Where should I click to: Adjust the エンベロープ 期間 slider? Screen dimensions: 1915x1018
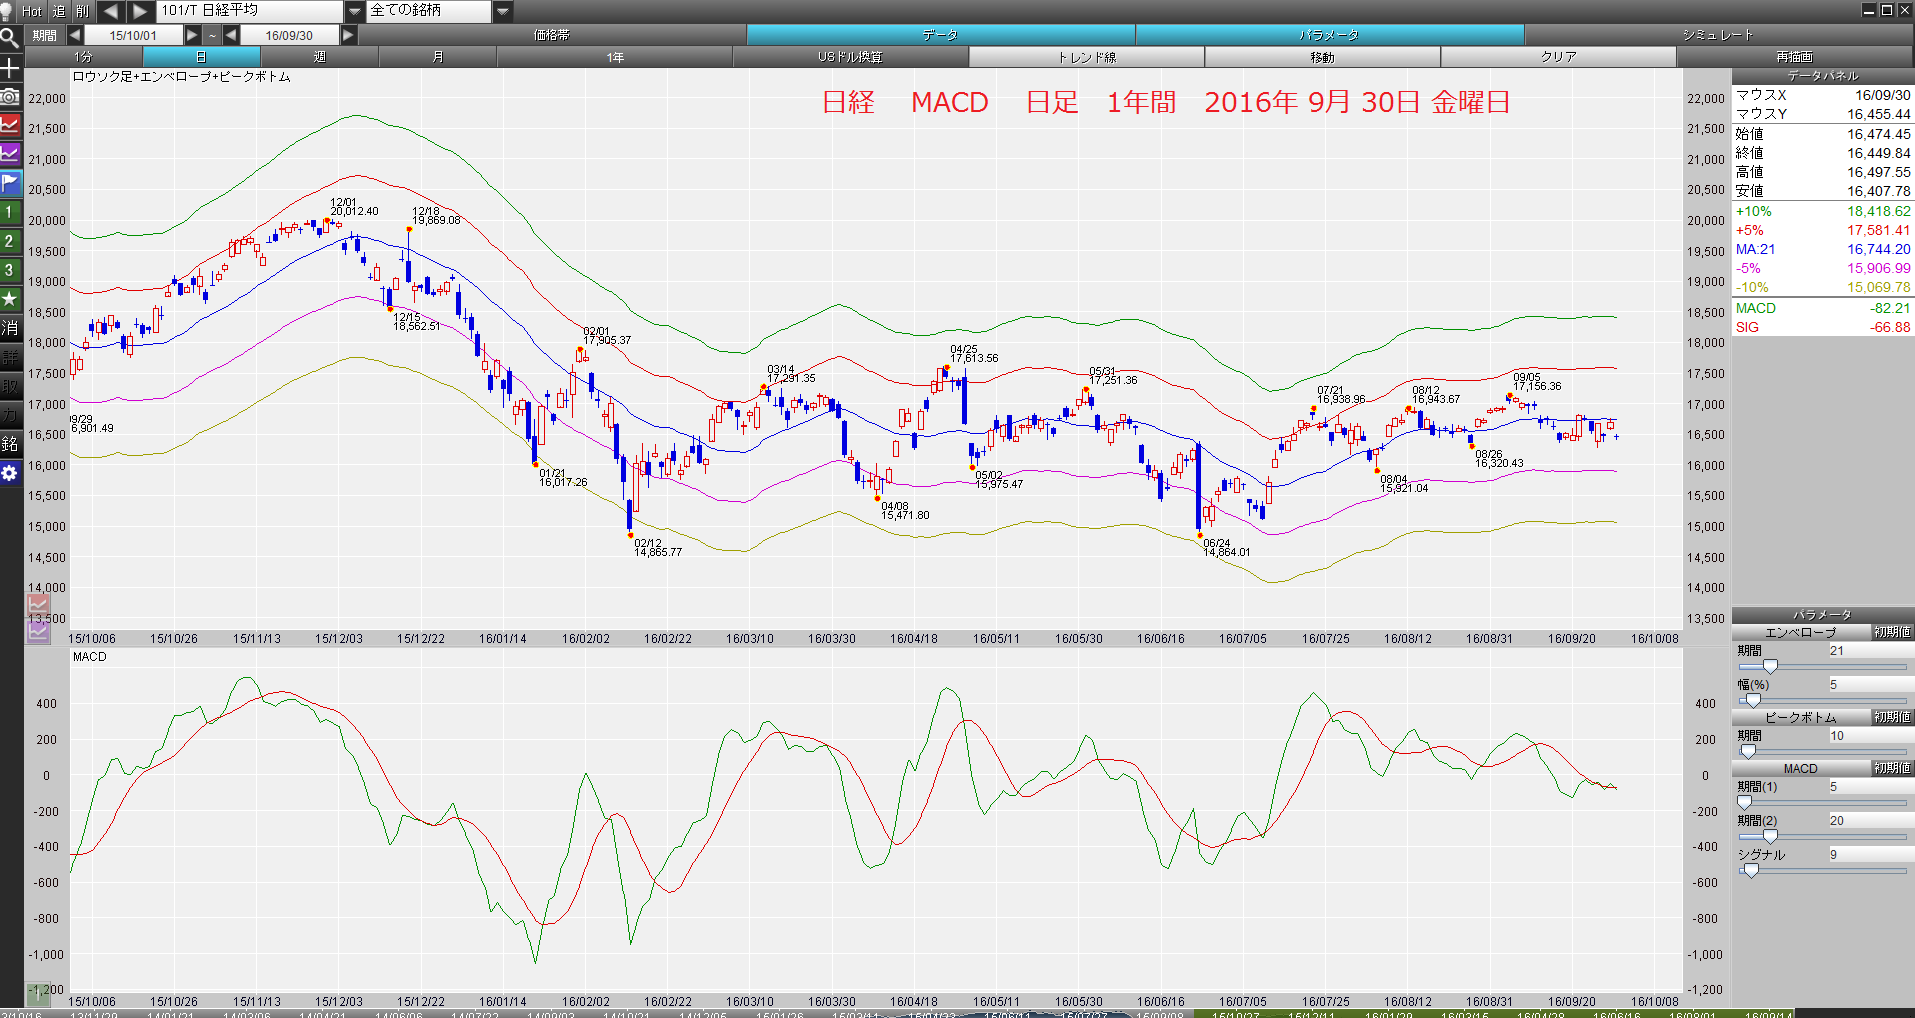tap(1770, 667)
